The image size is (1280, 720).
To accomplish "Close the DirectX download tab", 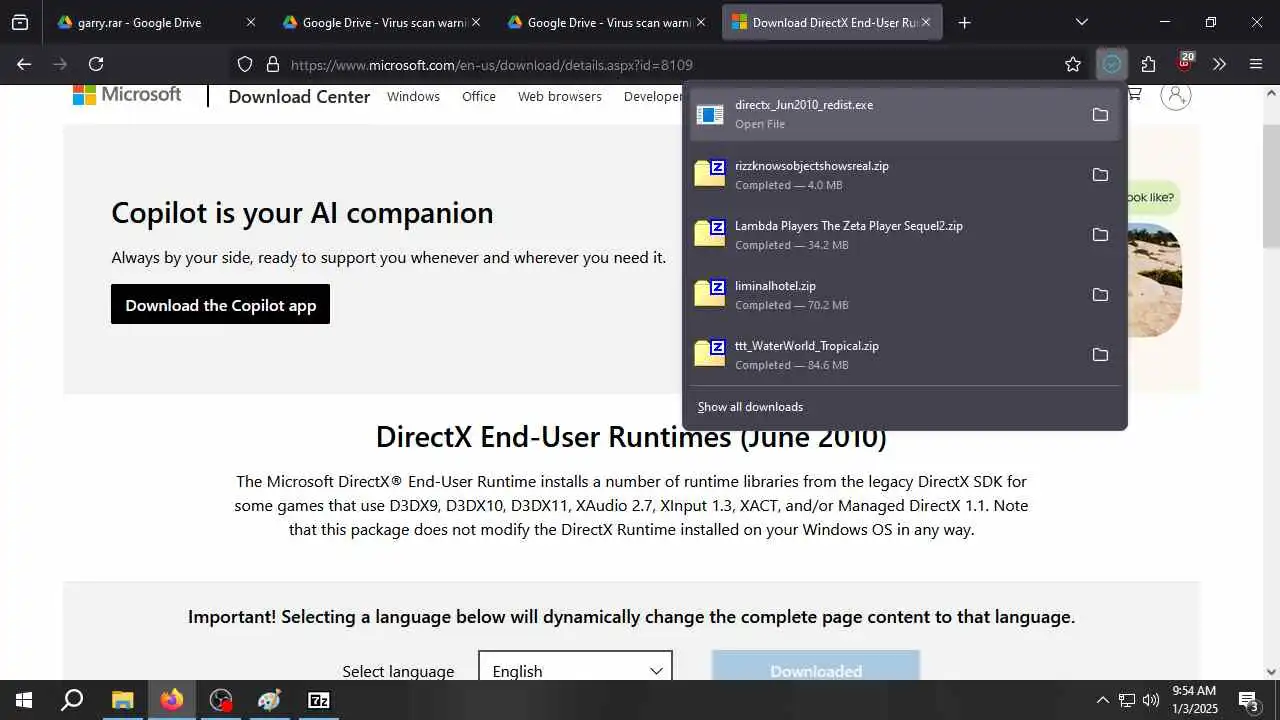I will point(926,22).
